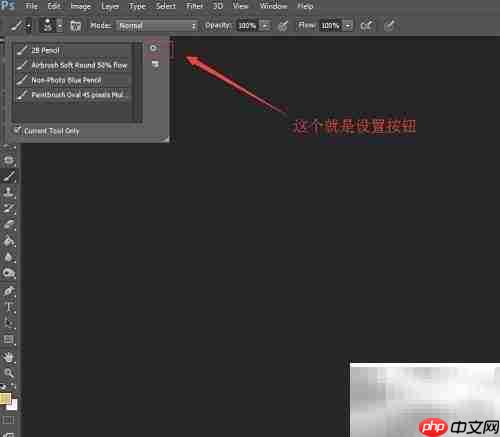500x437 pixels.
Task: Select the Clone Stamp tool
Action: click(x=9, y=192)
